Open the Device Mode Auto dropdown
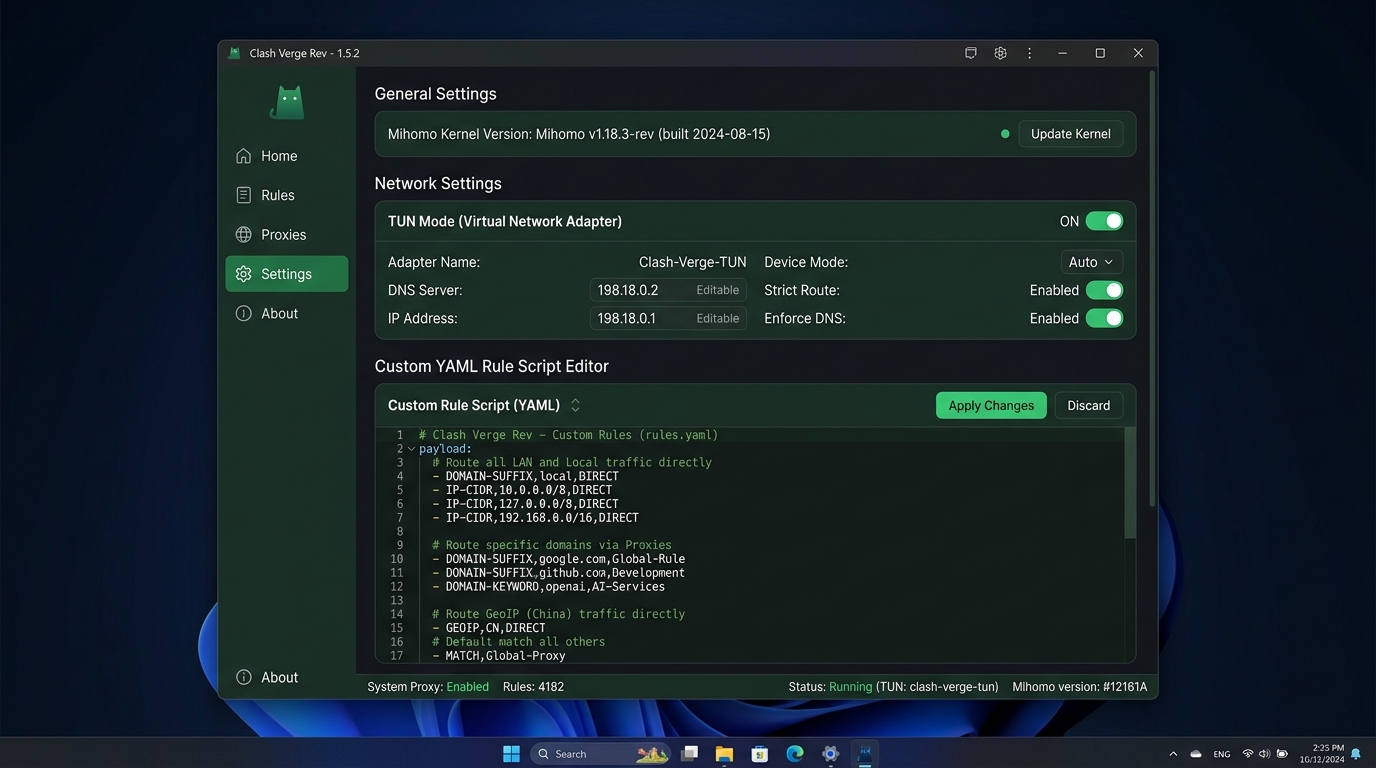The height and width of the screenshot is (768, 1376). [1091, 262]
